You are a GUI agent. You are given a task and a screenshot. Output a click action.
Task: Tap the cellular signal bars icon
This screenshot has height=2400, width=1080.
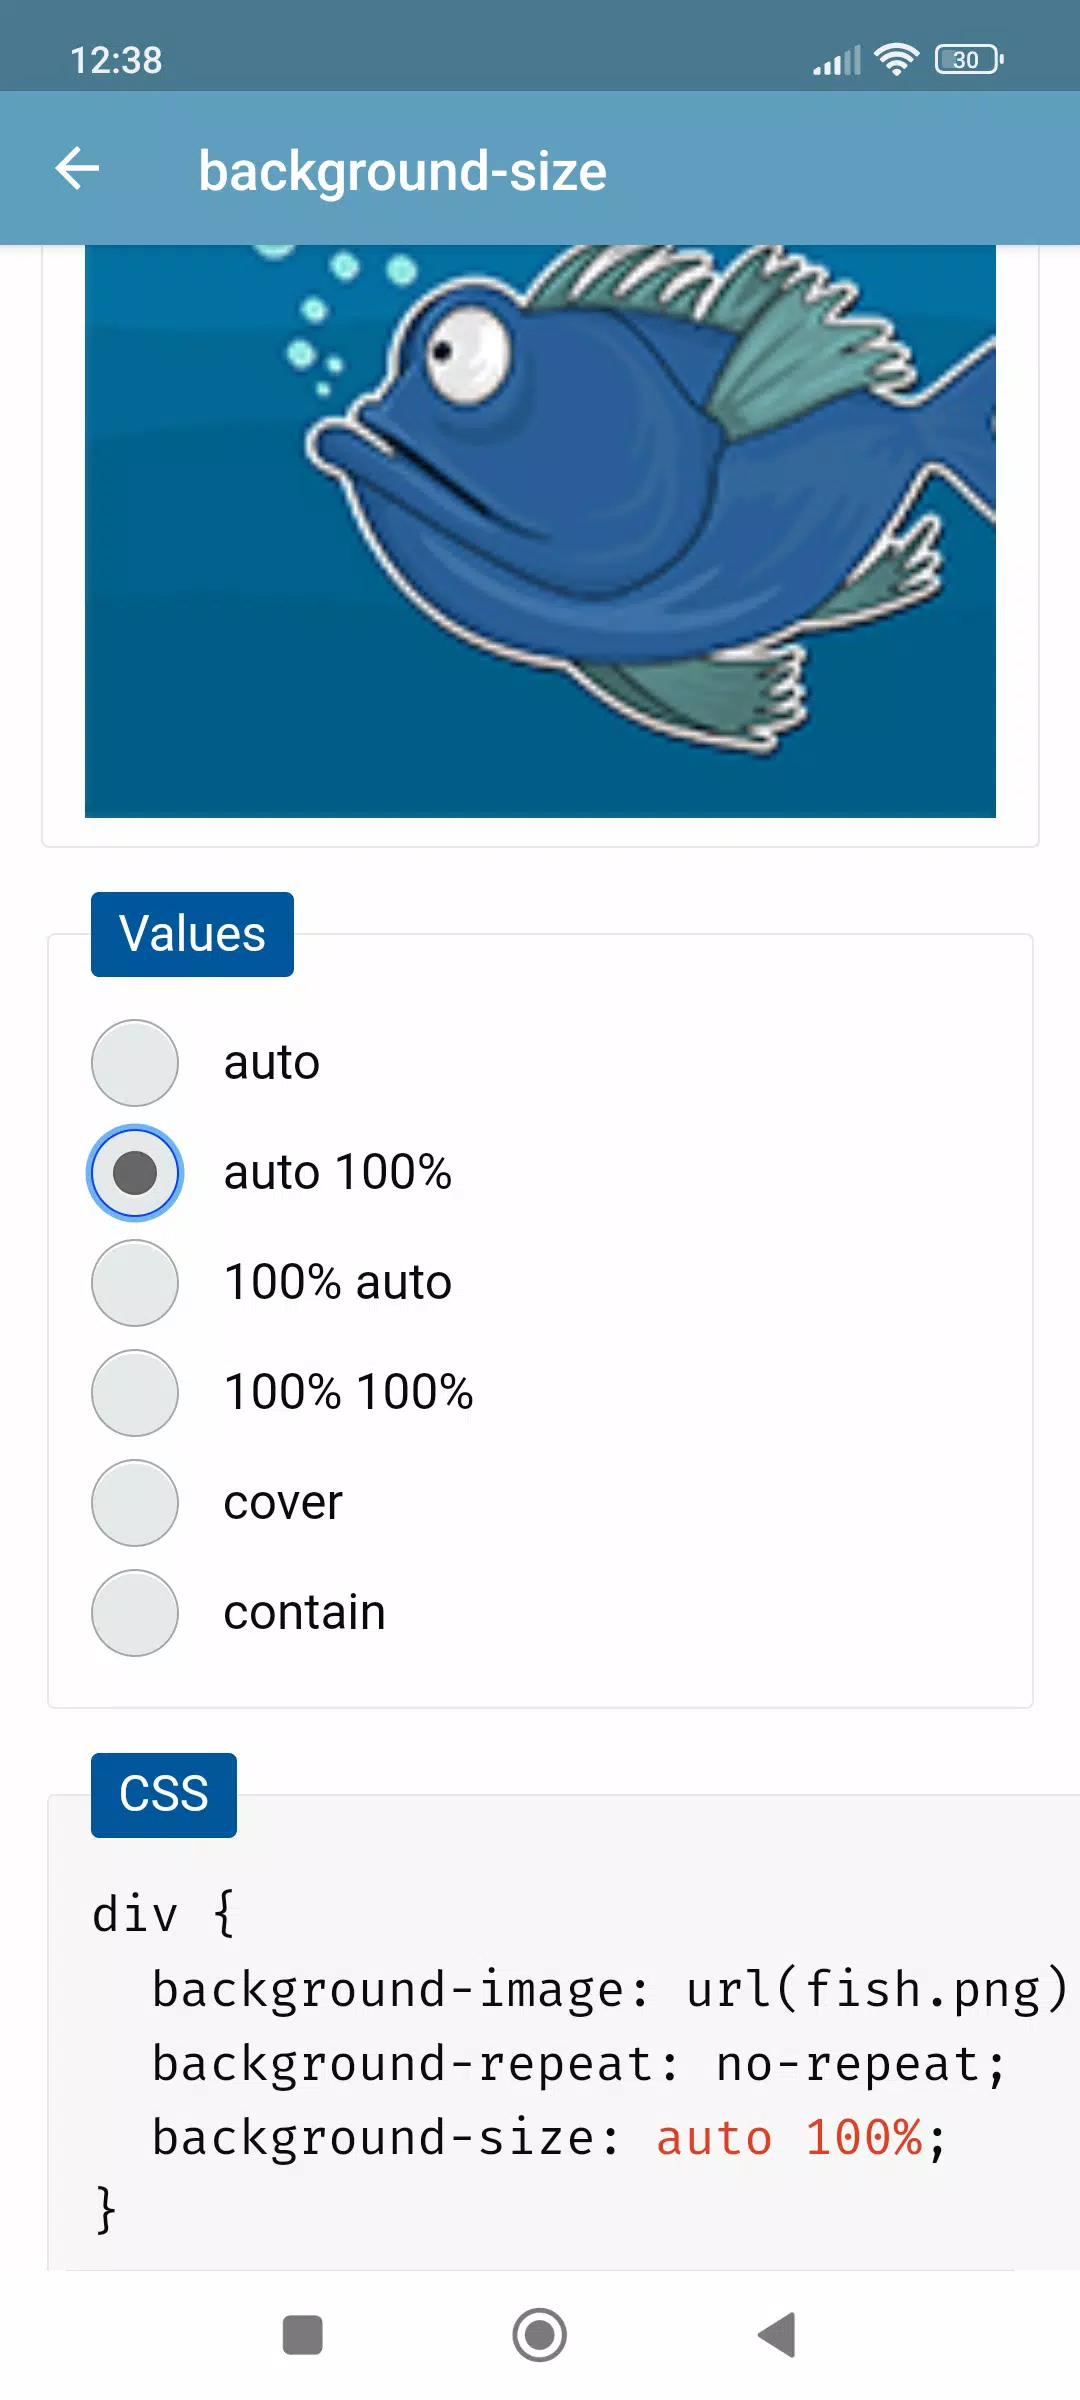pos(836,61)
